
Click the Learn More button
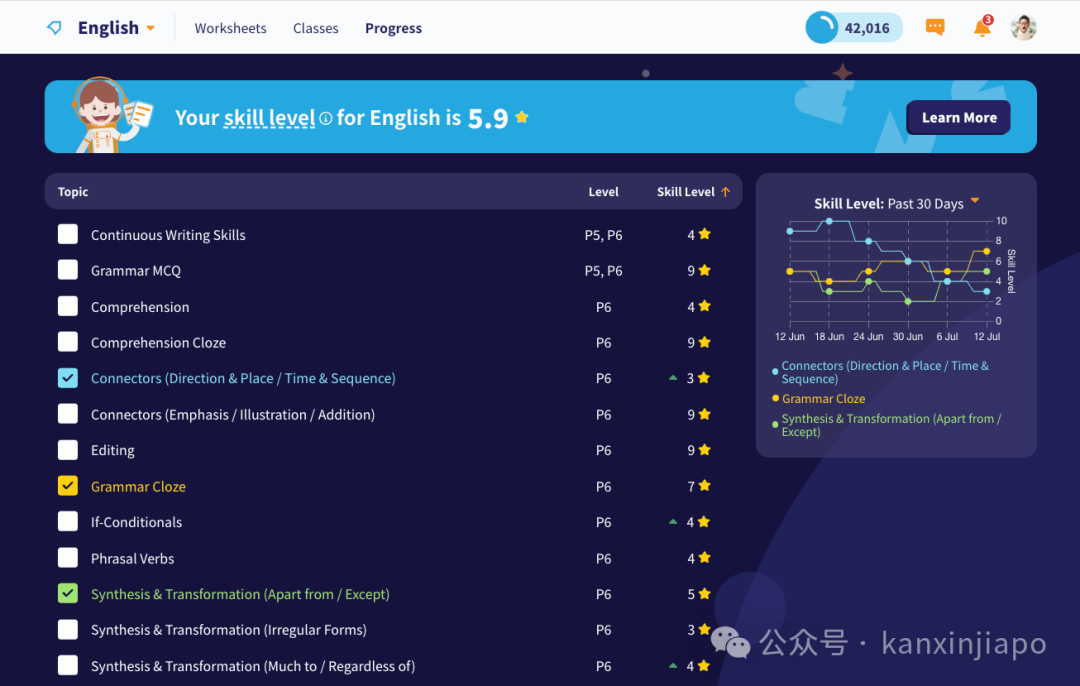958,117
